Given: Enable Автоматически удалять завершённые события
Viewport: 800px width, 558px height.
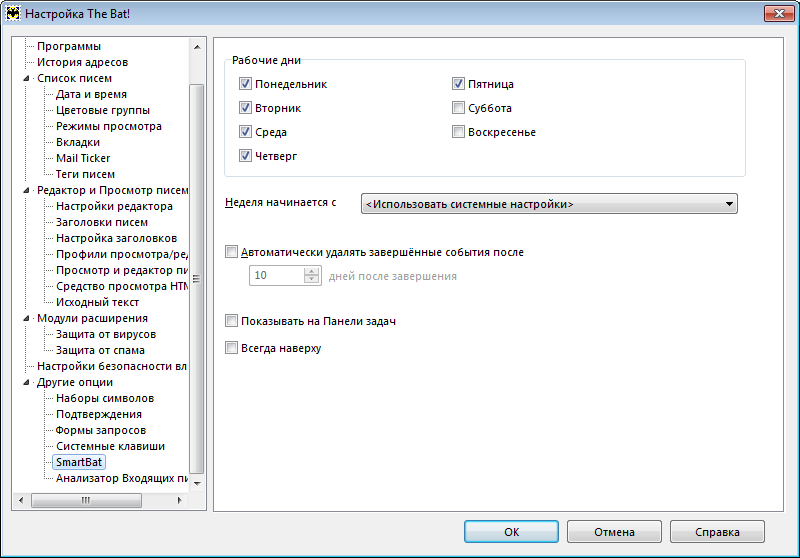Looking at the screenshot, I should pos(231,252).
